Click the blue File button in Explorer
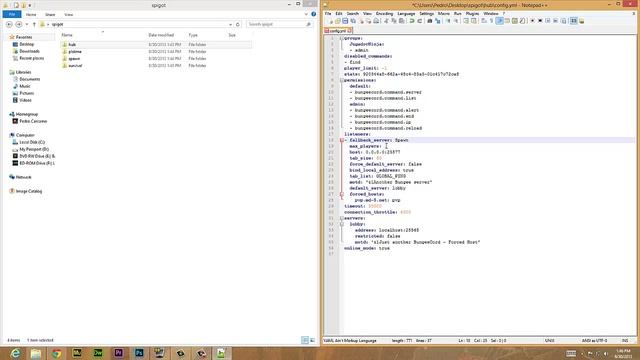Screen dimensions: 640x360 click(x=12, y=15)
